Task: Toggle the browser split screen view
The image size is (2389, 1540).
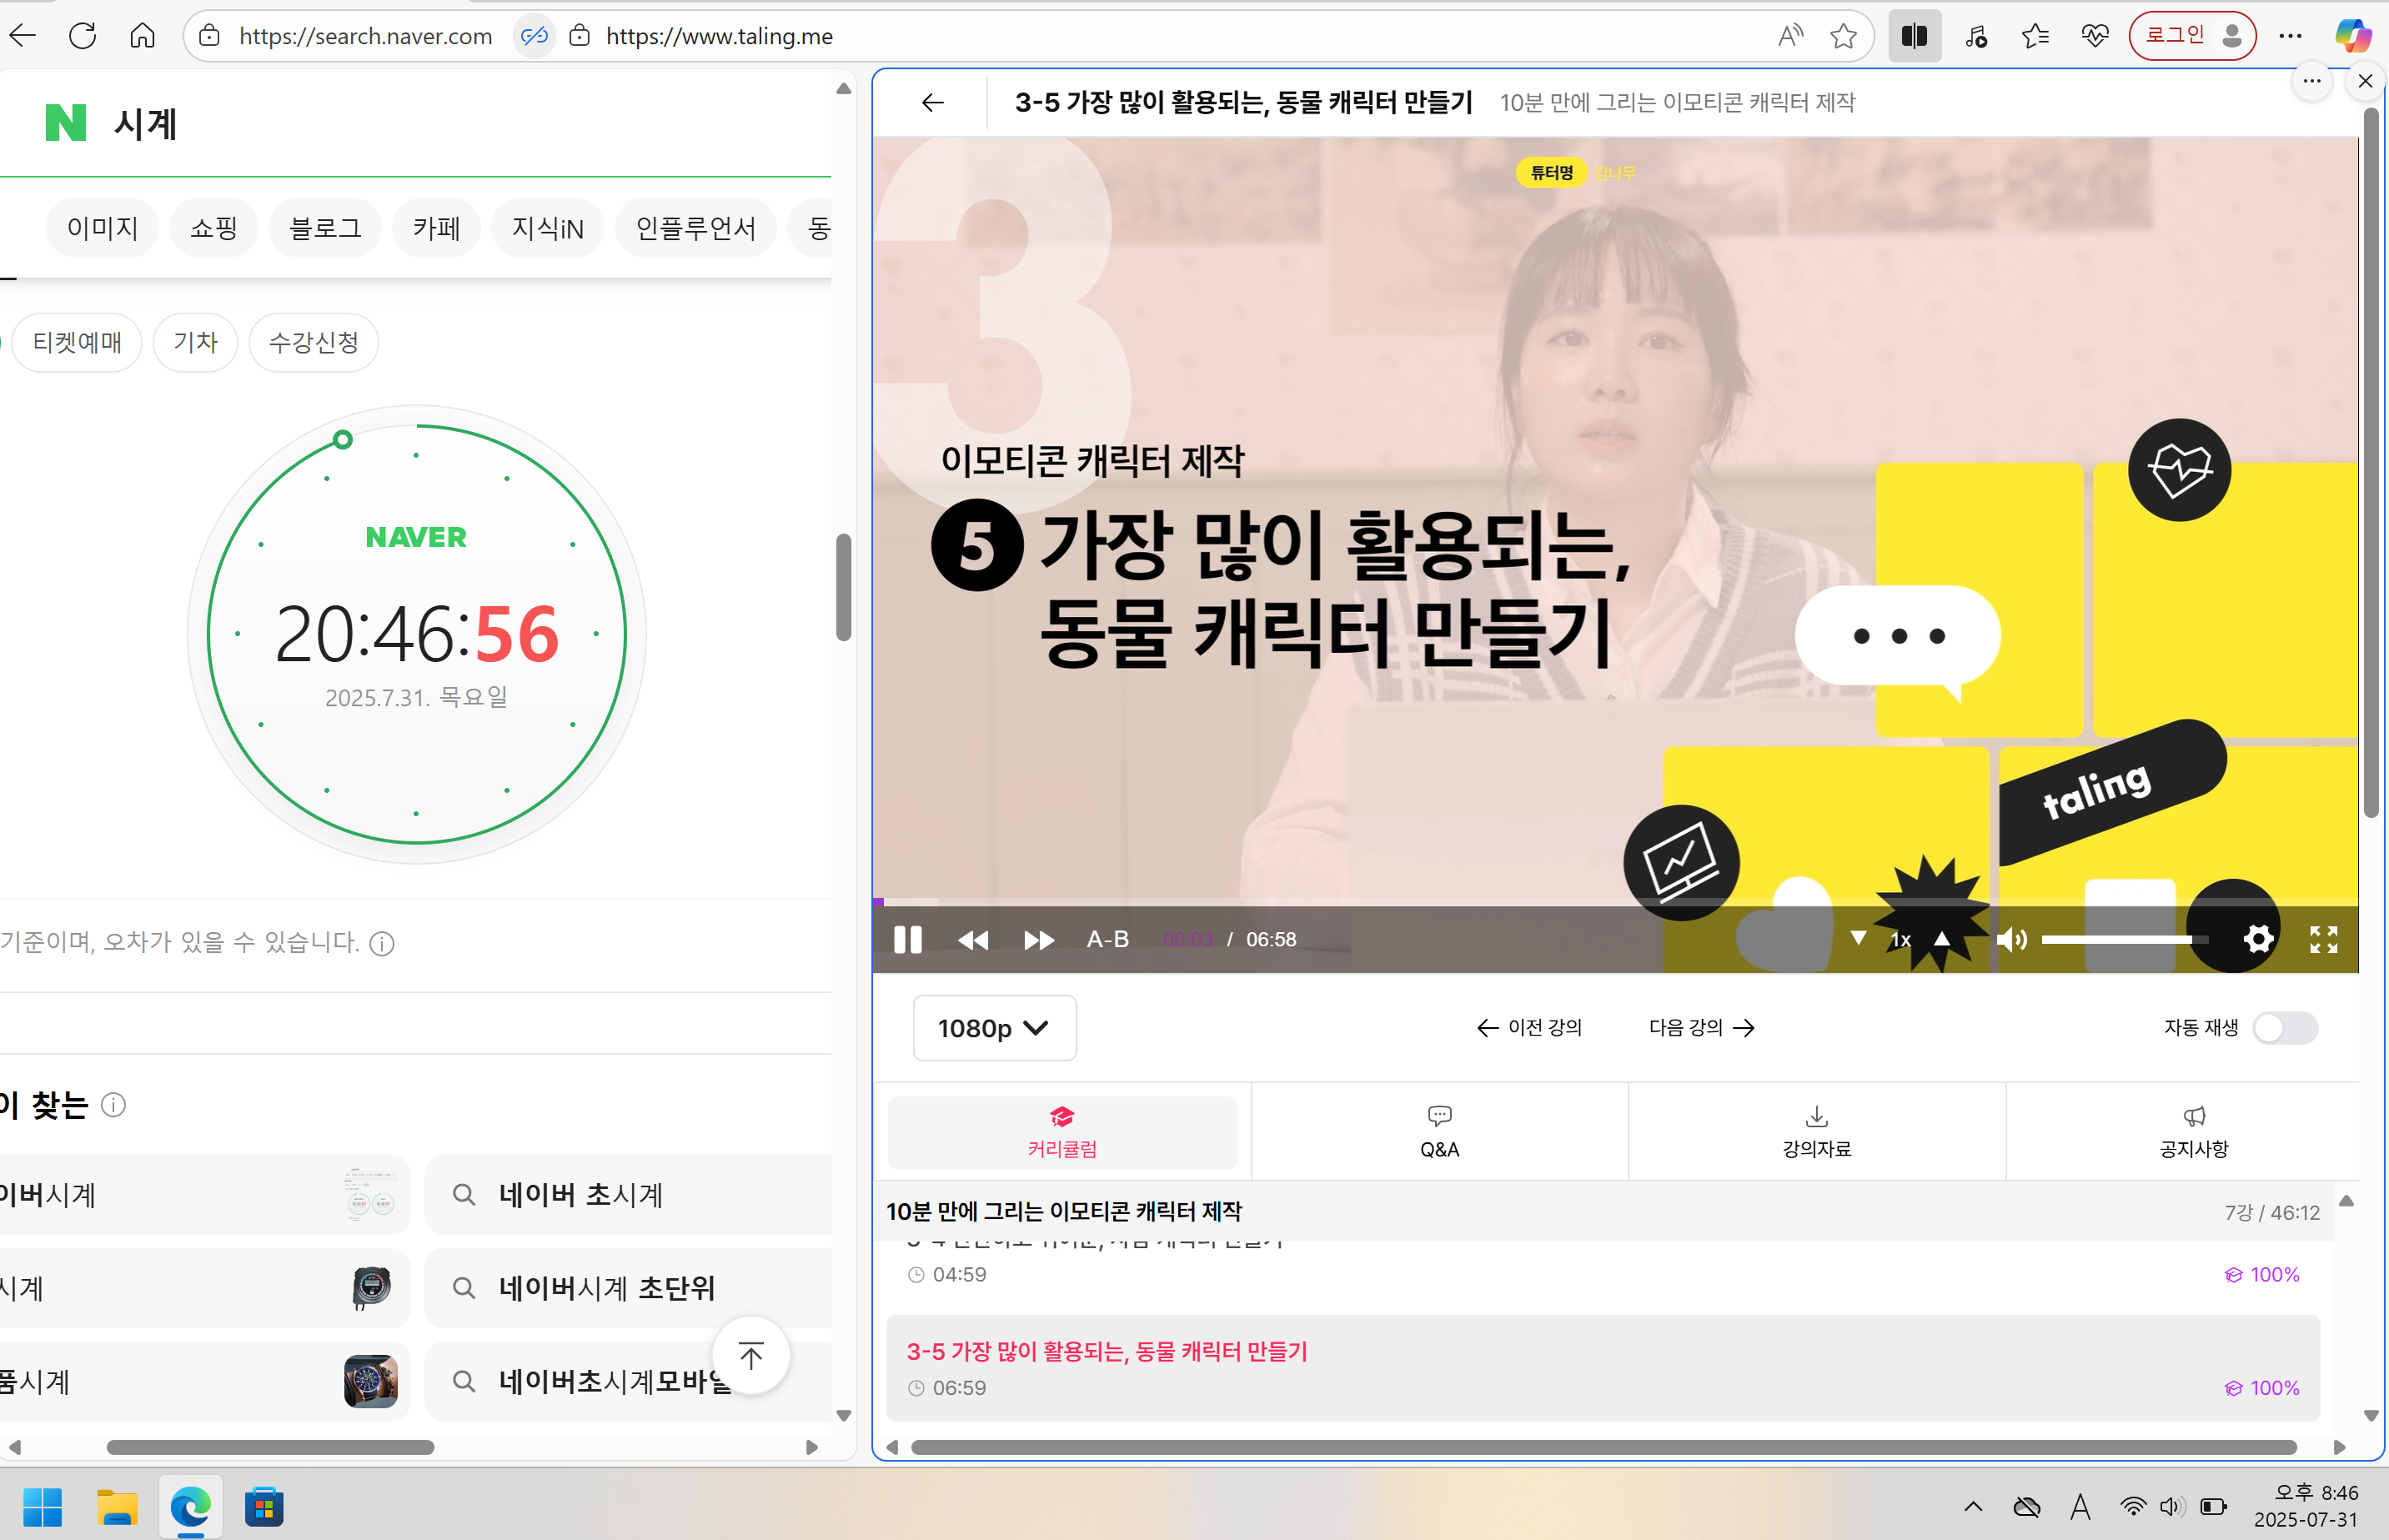Action: point(1914,35)
